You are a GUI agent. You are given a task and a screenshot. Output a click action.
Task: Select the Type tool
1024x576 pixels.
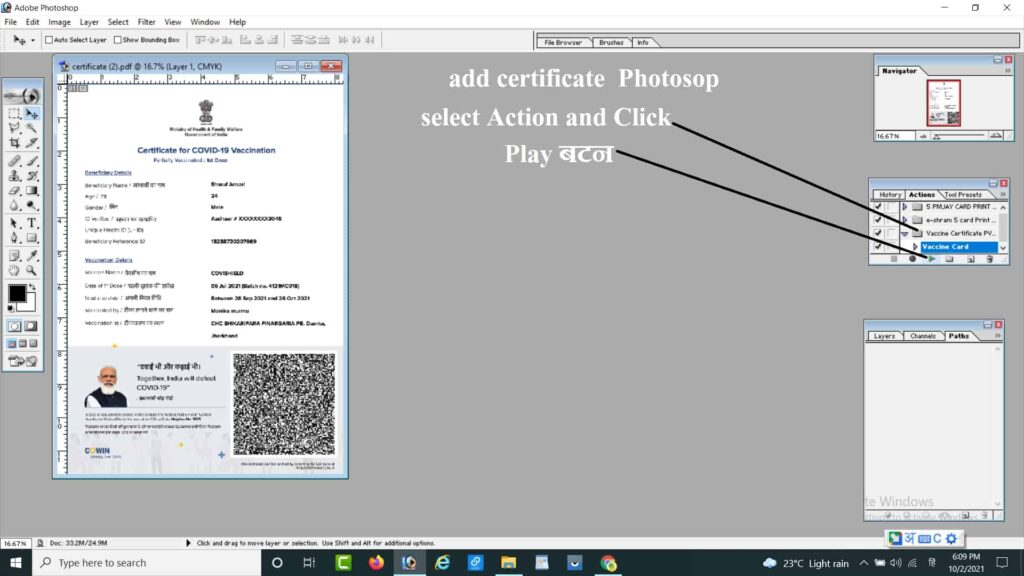click(31, 223)
